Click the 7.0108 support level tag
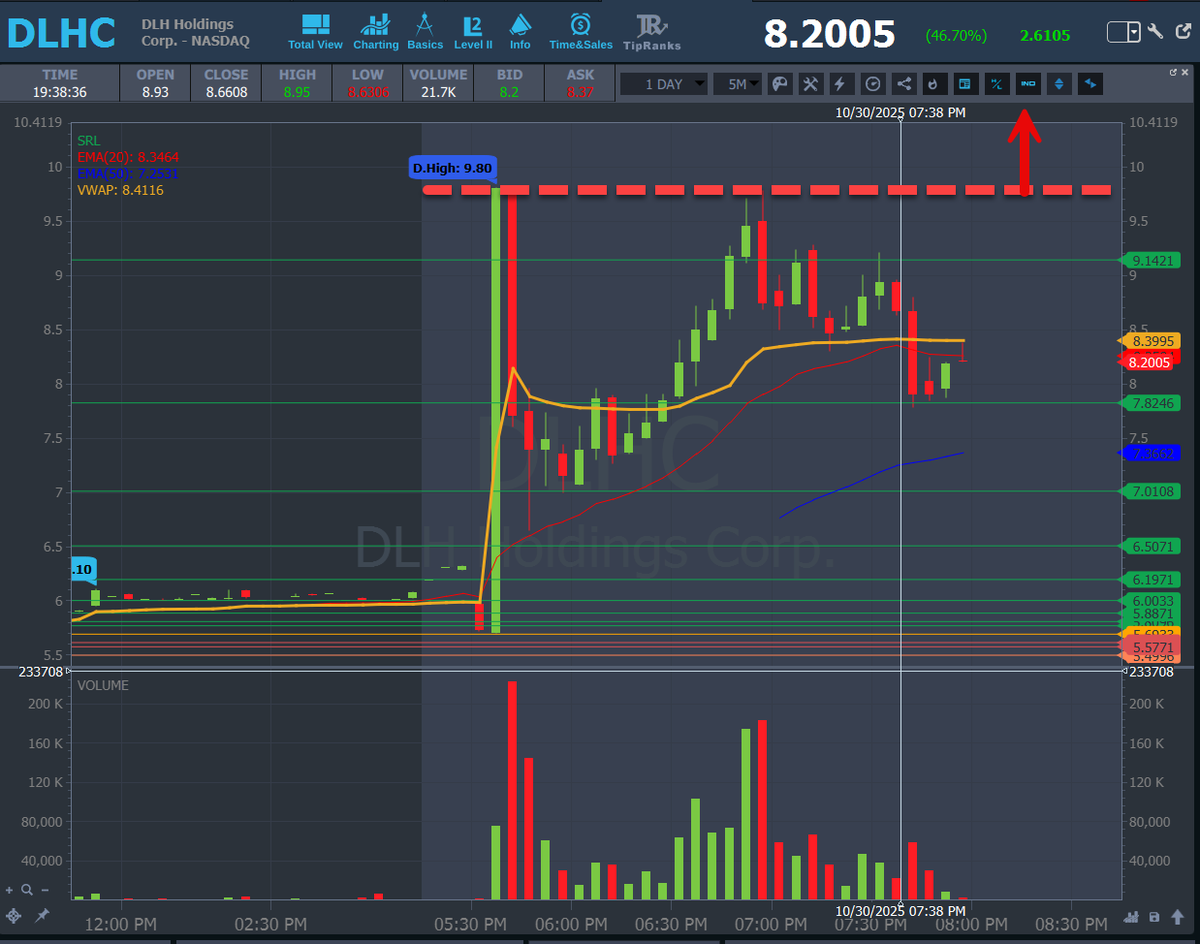Image resolution: width=1200 pixels, height=944 pixels. tap(1152, 491)
